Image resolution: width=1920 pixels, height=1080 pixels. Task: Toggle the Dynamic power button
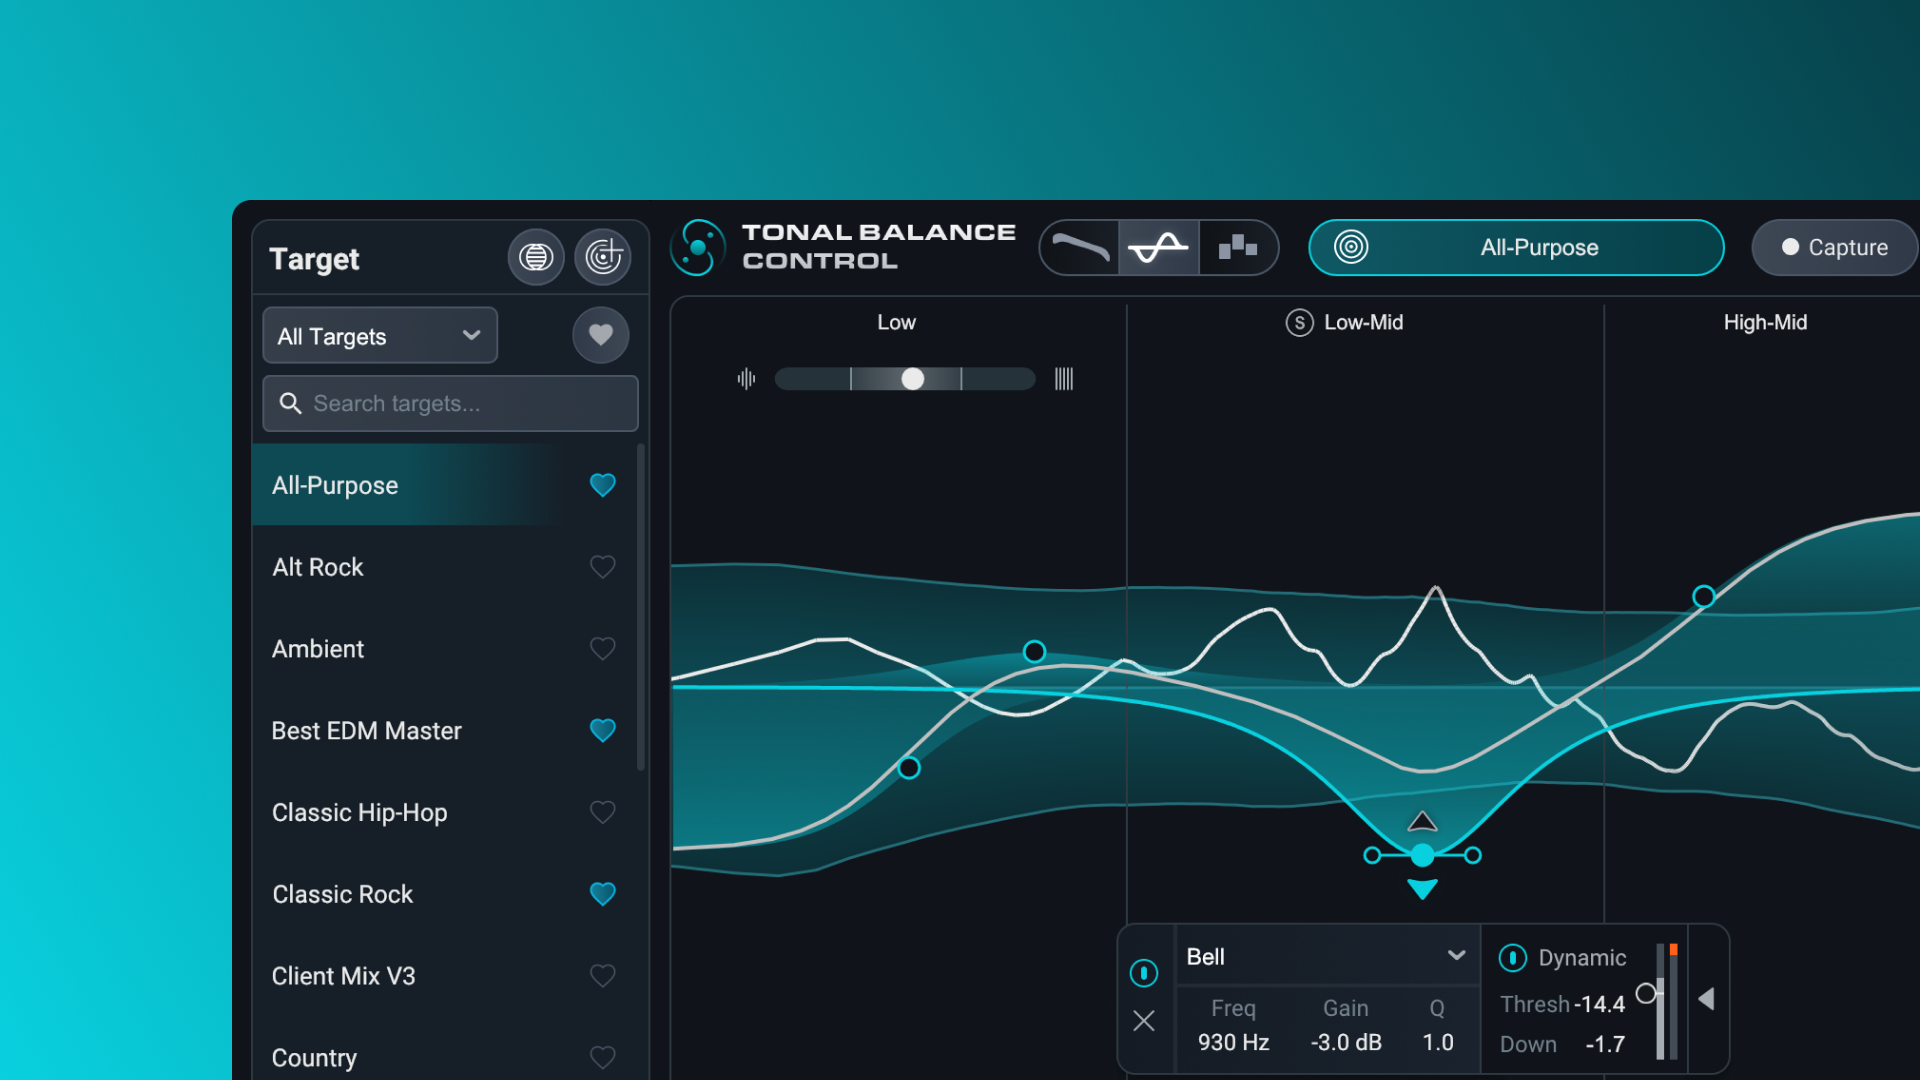[1512, 958]
